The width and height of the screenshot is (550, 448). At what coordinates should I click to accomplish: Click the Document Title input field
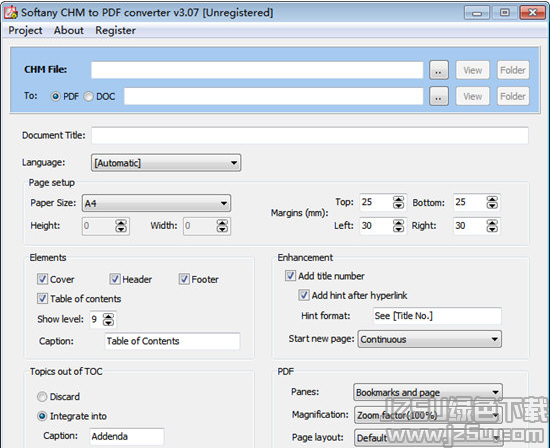[x=310, y=135]
